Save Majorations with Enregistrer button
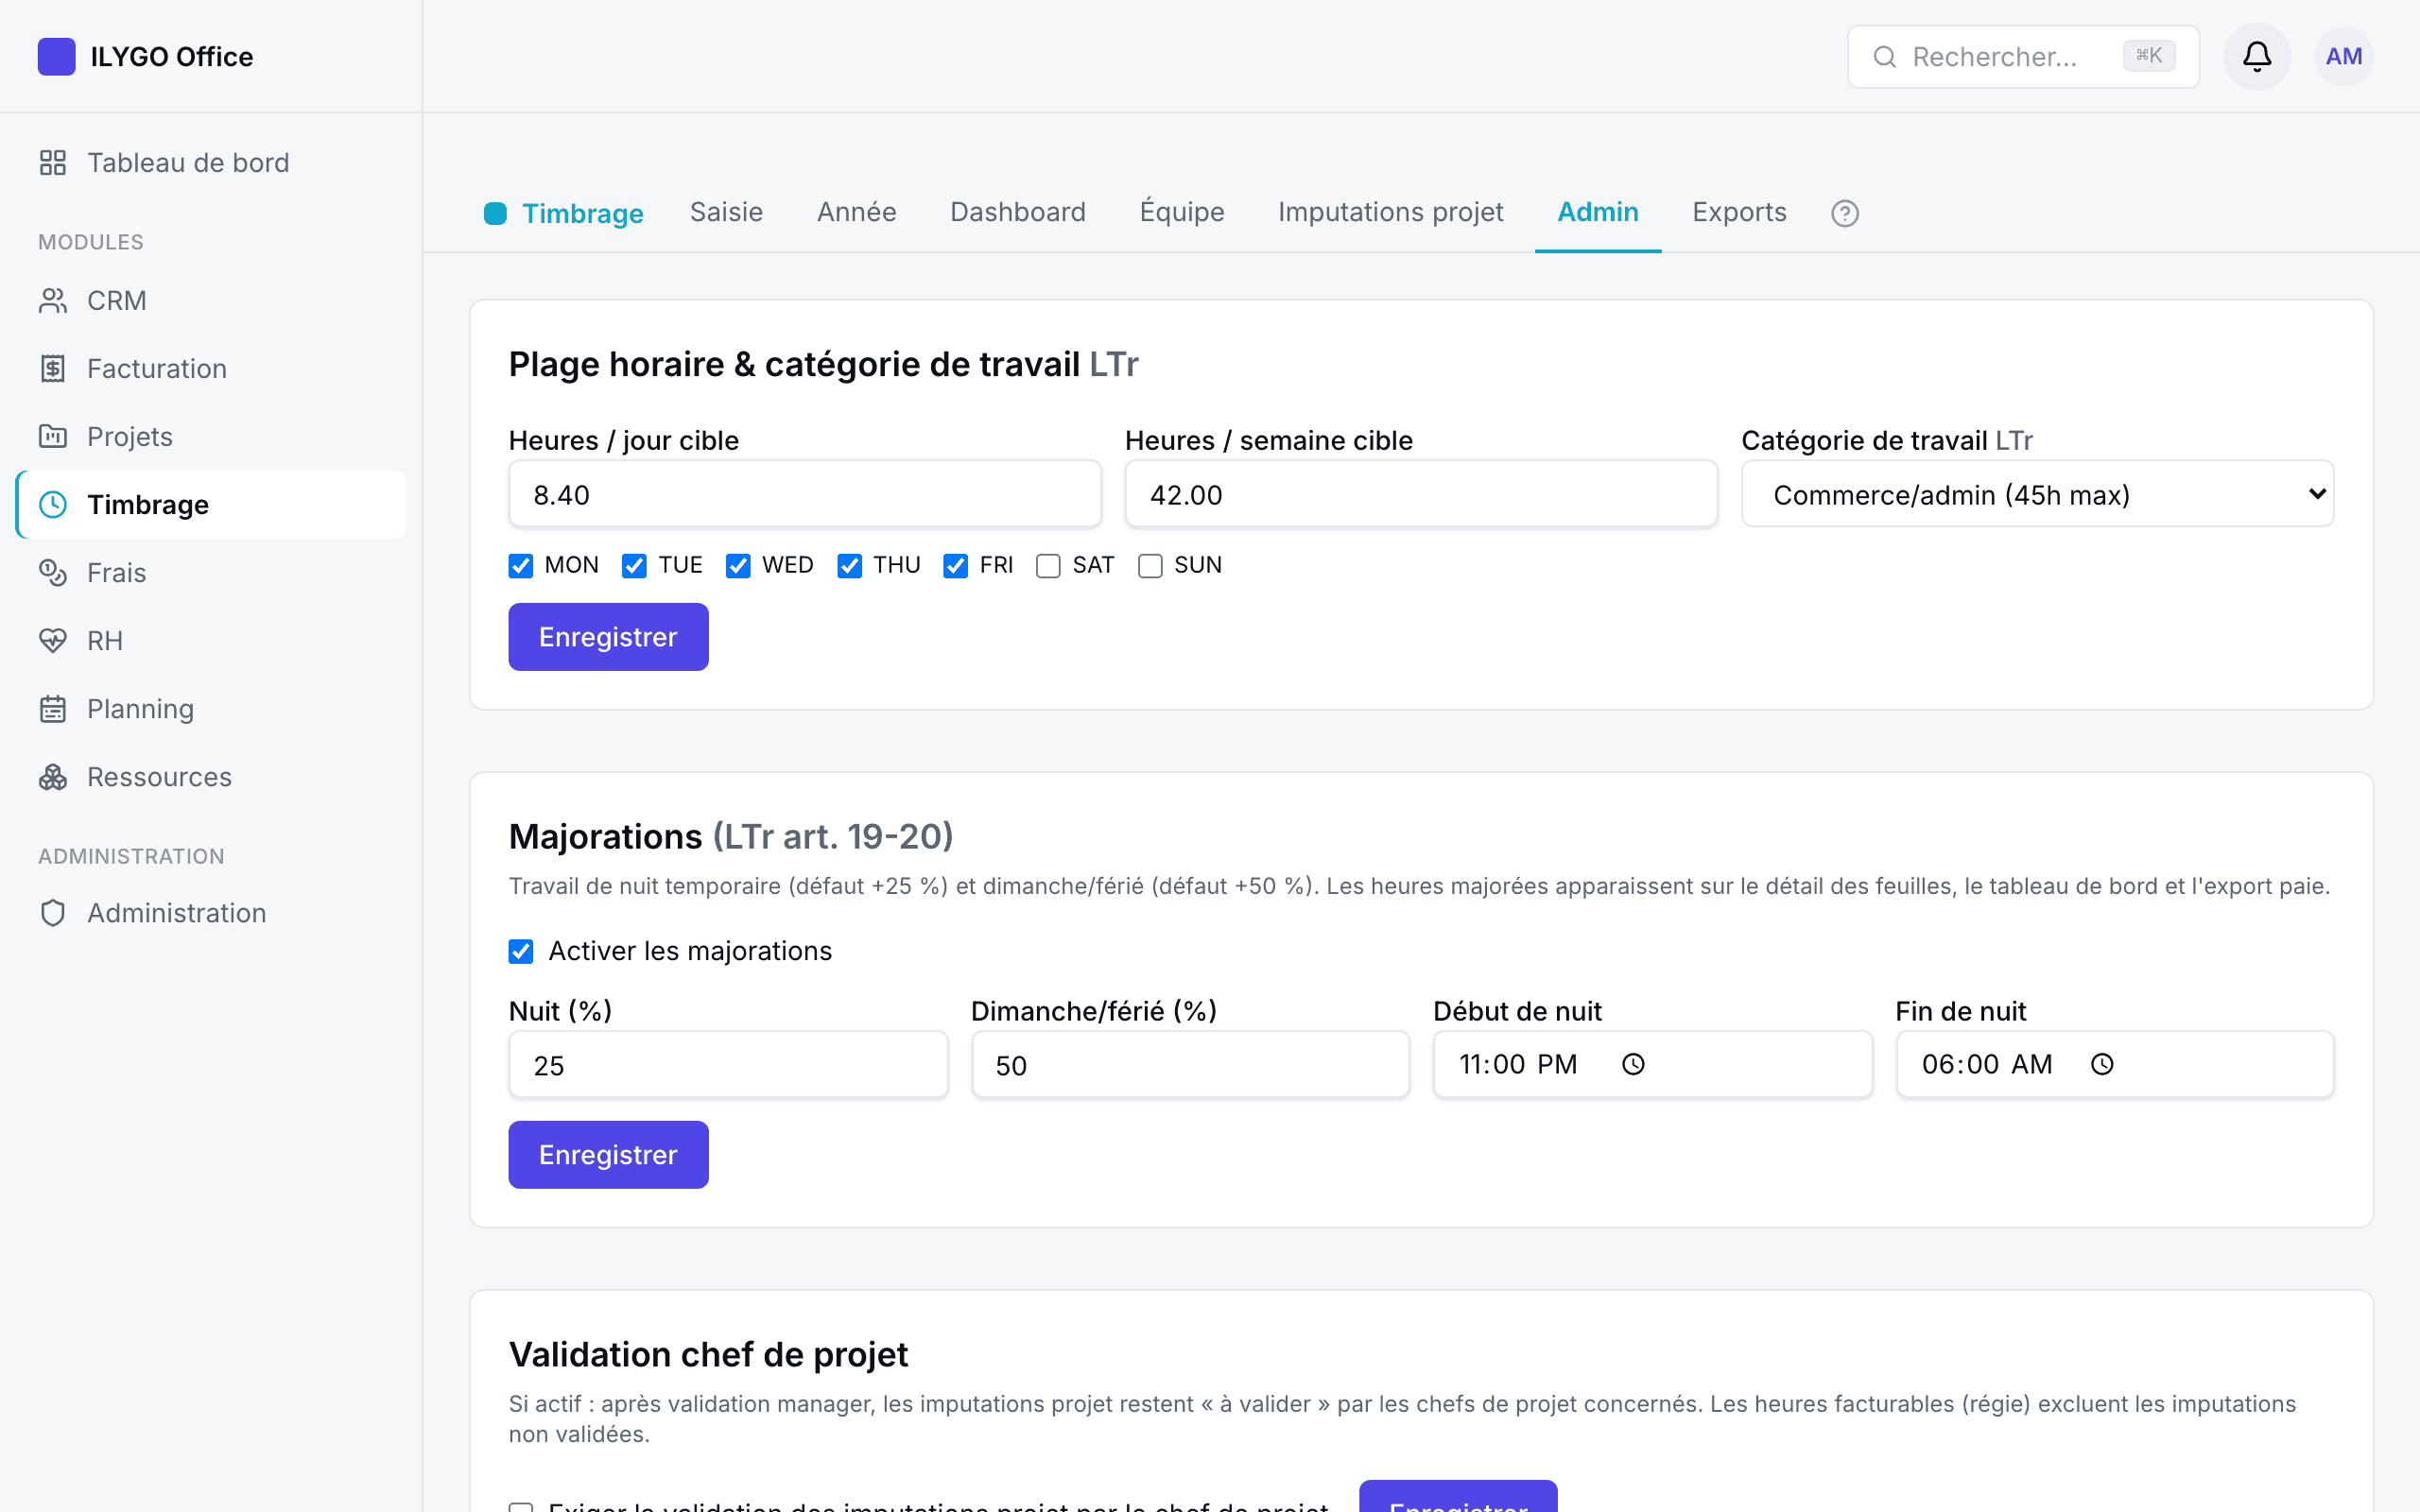The width and height of the screenshot is (2420, 1512). (608, 1155)
